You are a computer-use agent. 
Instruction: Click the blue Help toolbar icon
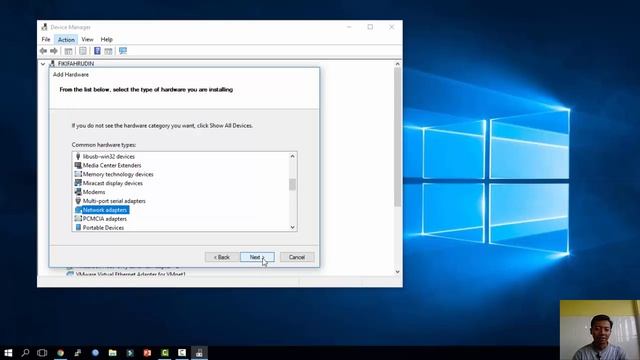[97, 51]
